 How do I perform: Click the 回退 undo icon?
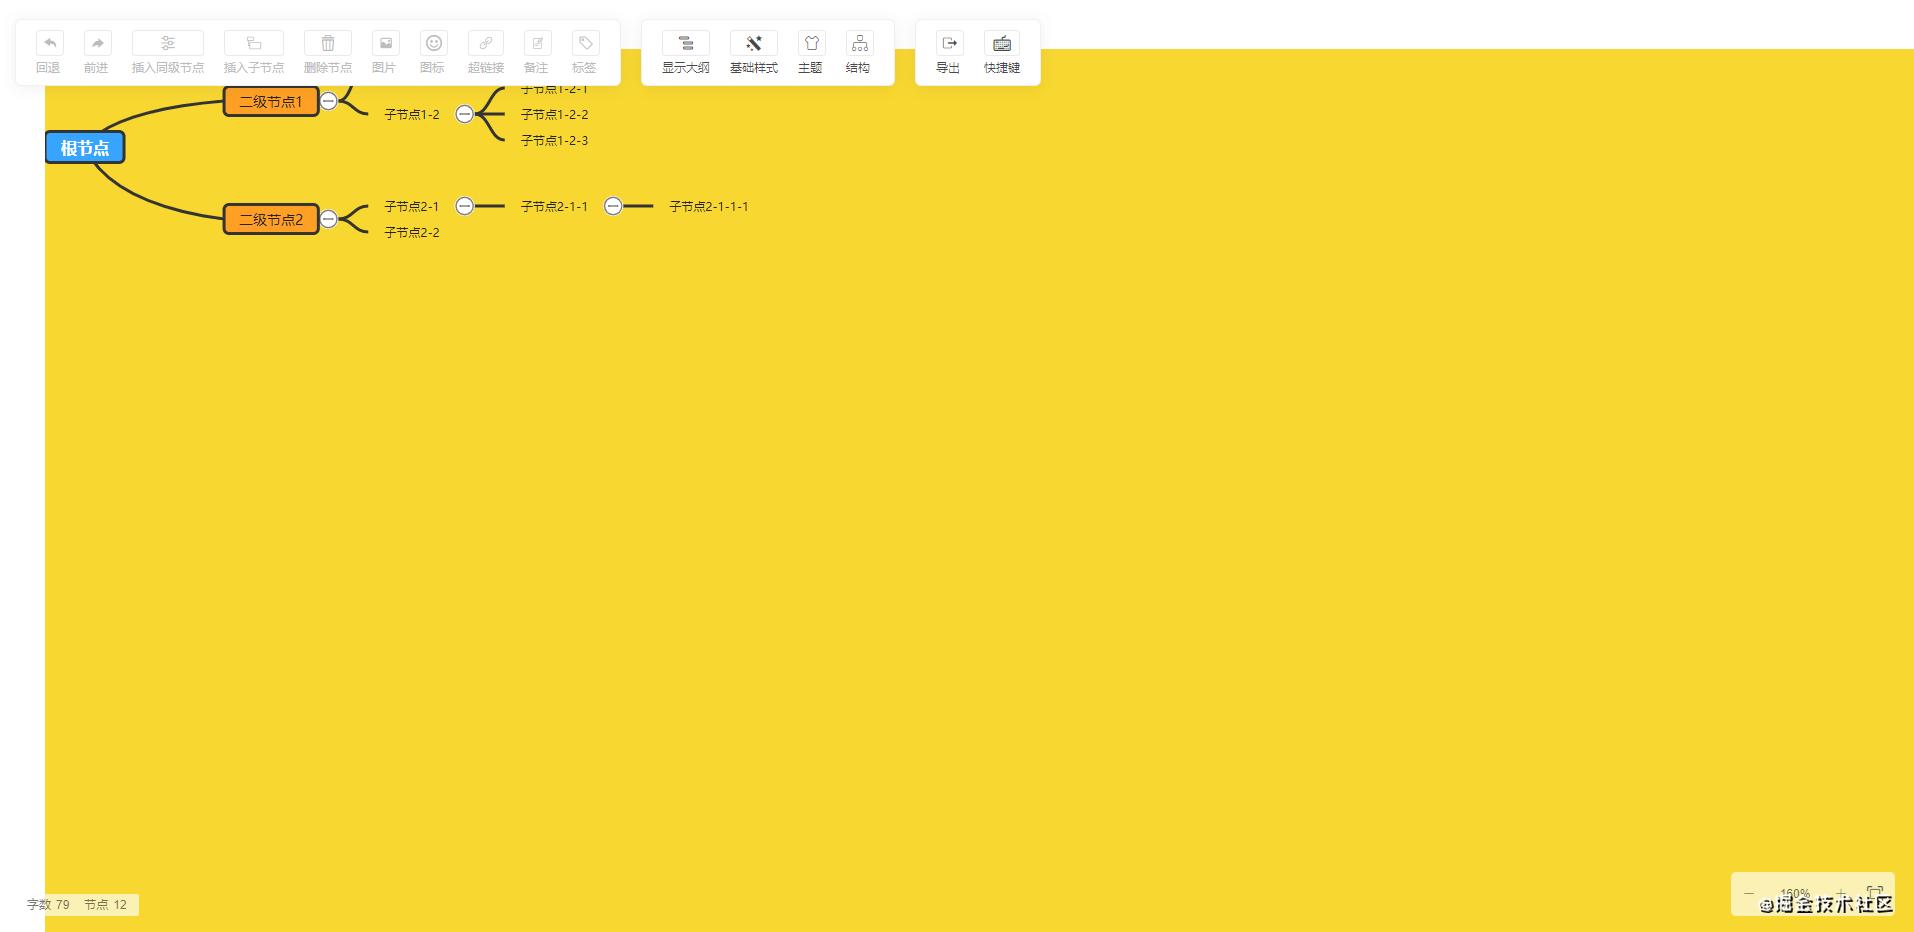coord(49,43)
